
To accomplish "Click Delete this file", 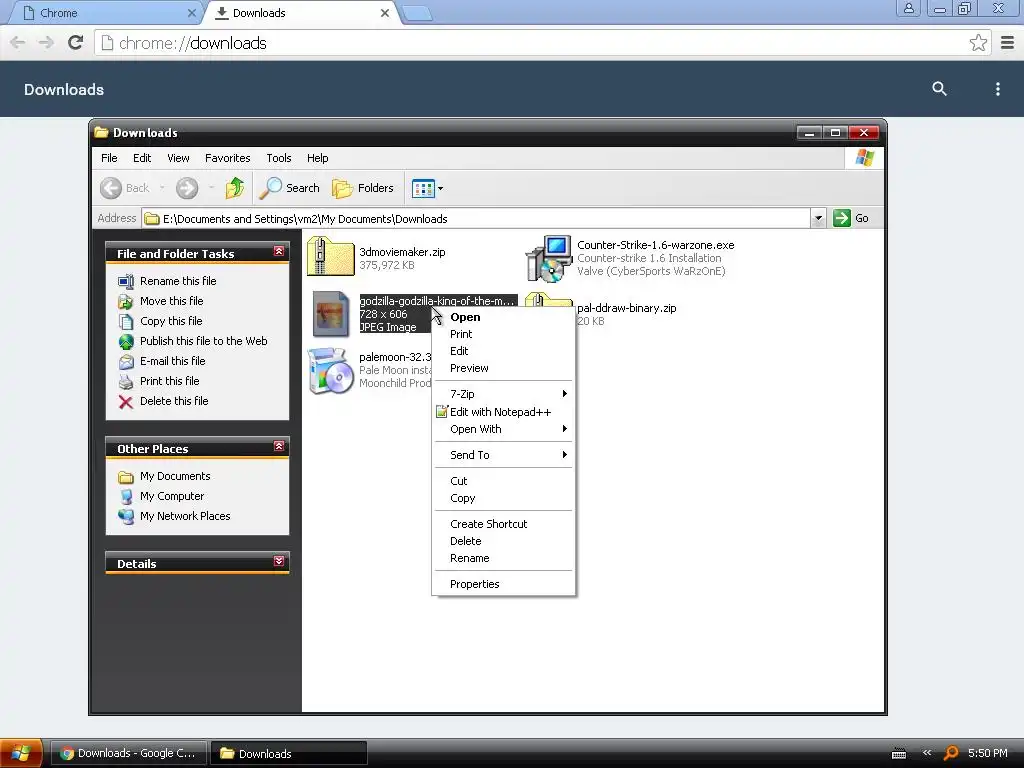I will (174, 401).
